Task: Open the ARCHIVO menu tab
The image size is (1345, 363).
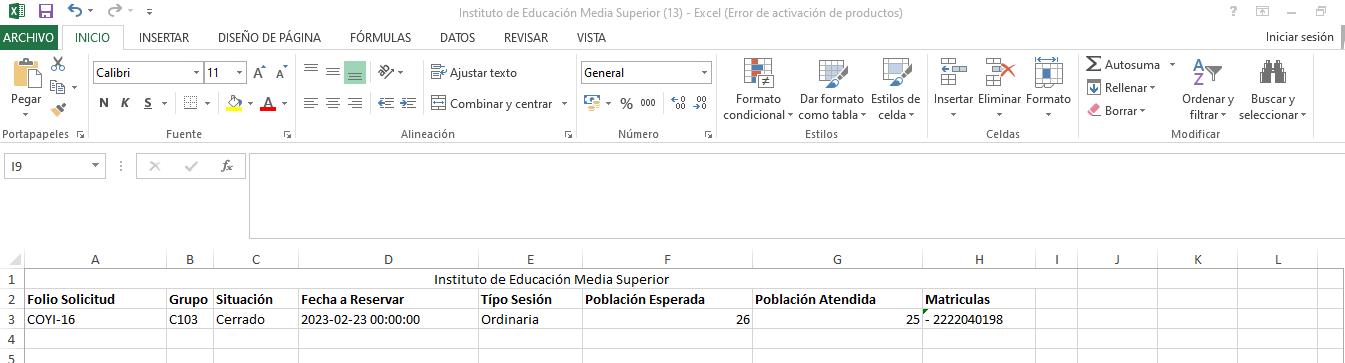Action: 28,38
